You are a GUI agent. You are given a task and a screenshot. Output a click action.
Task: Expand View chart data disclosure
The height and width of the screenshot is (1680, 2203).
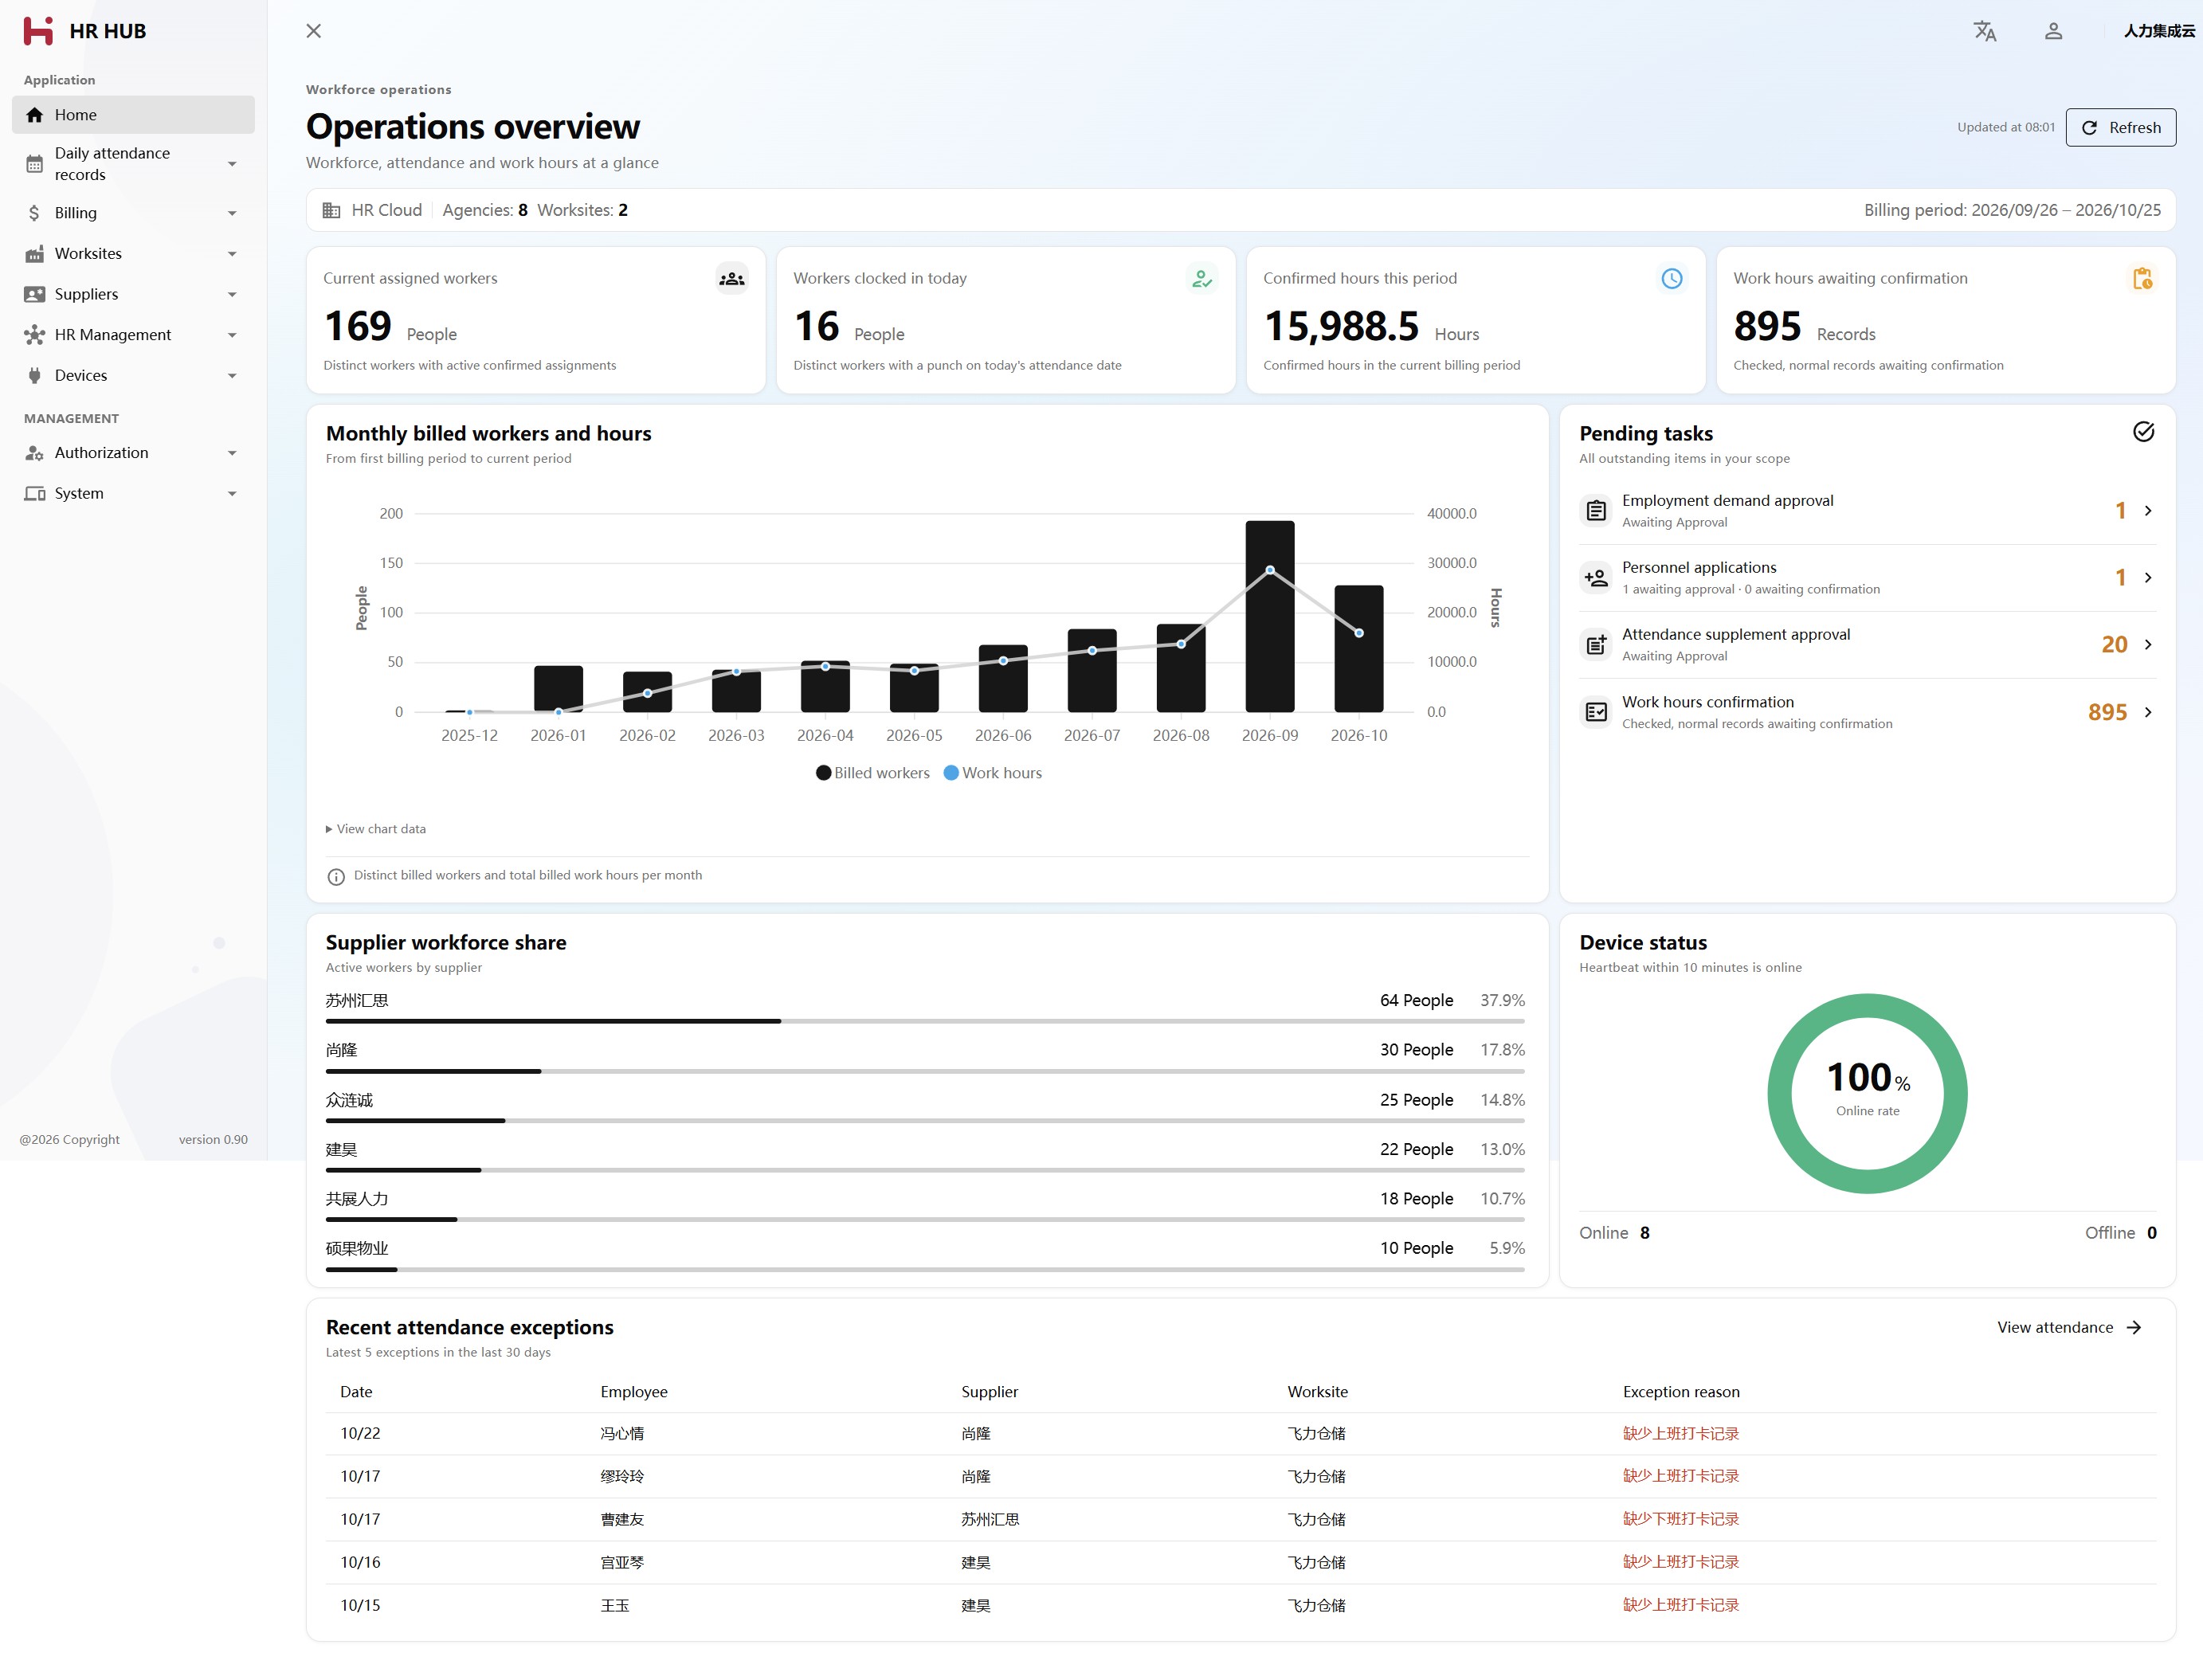(x=376, y=829)
